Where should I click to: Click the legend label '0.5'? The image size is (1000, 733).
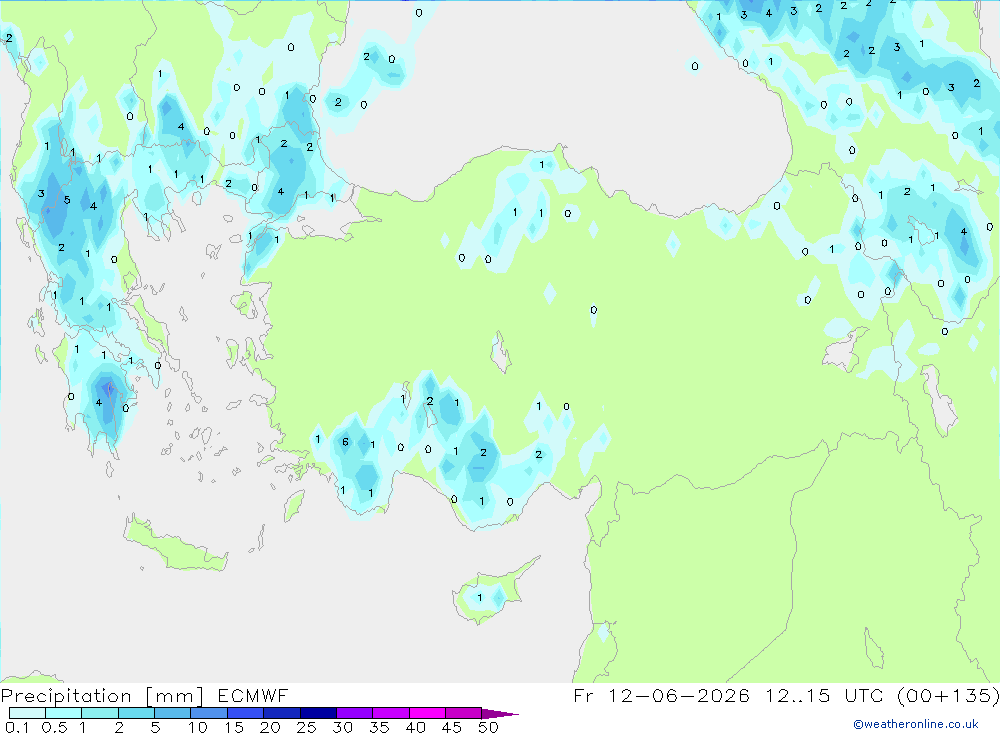pyautogui.click(x=55, y=727)
